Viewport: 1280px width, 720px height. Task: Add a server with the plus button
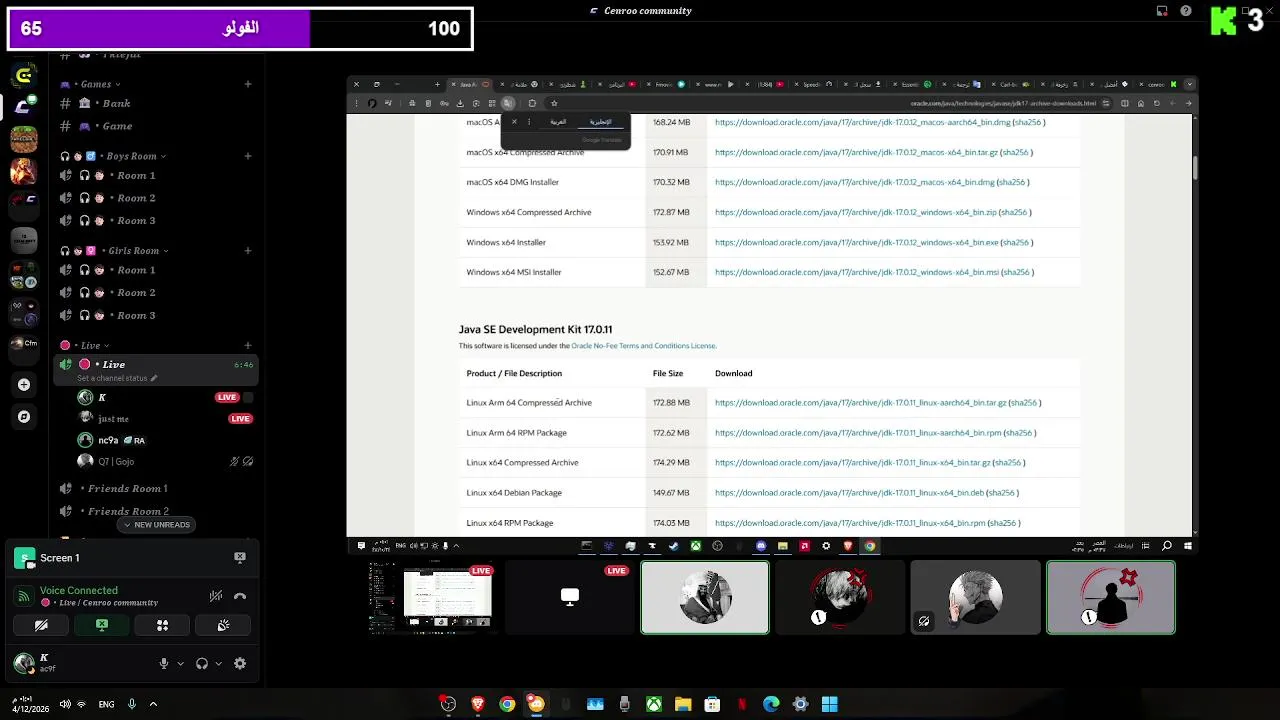point(24,385)
